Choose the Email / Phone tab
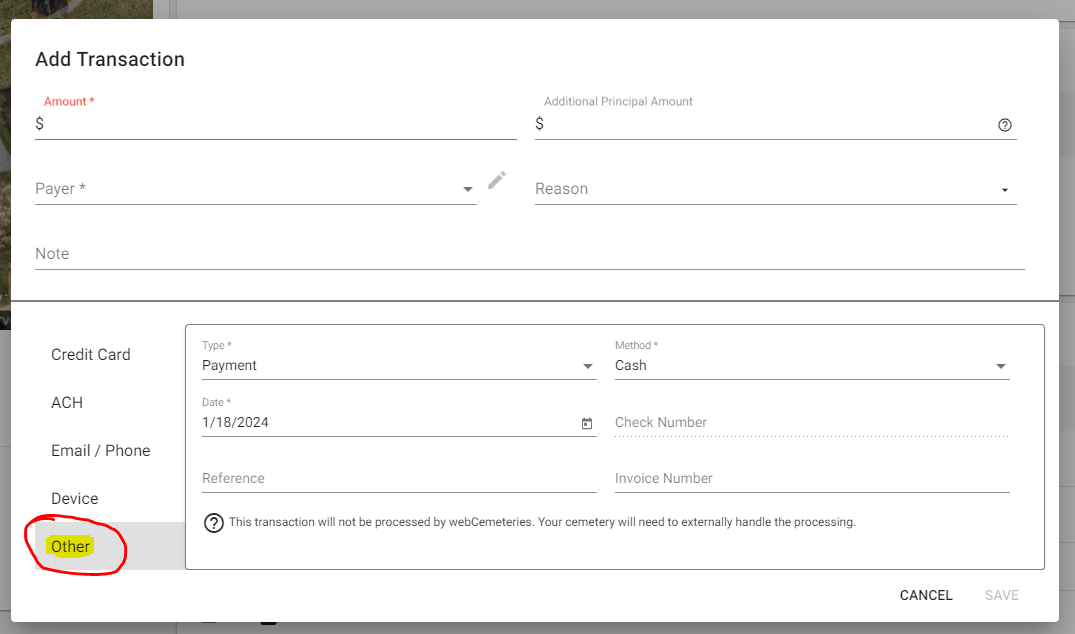This screenshot has height=634, width=1075. click(100, 451)
